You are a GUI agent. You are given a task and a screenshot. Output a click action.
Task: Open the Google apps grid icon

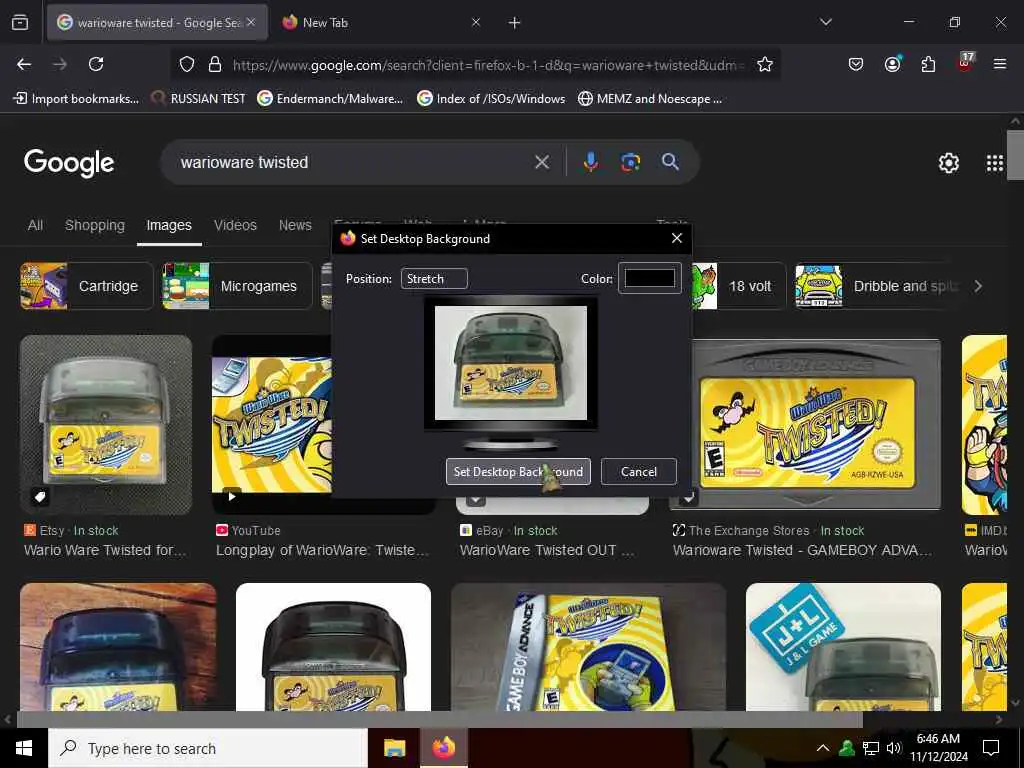pos(995,163)
